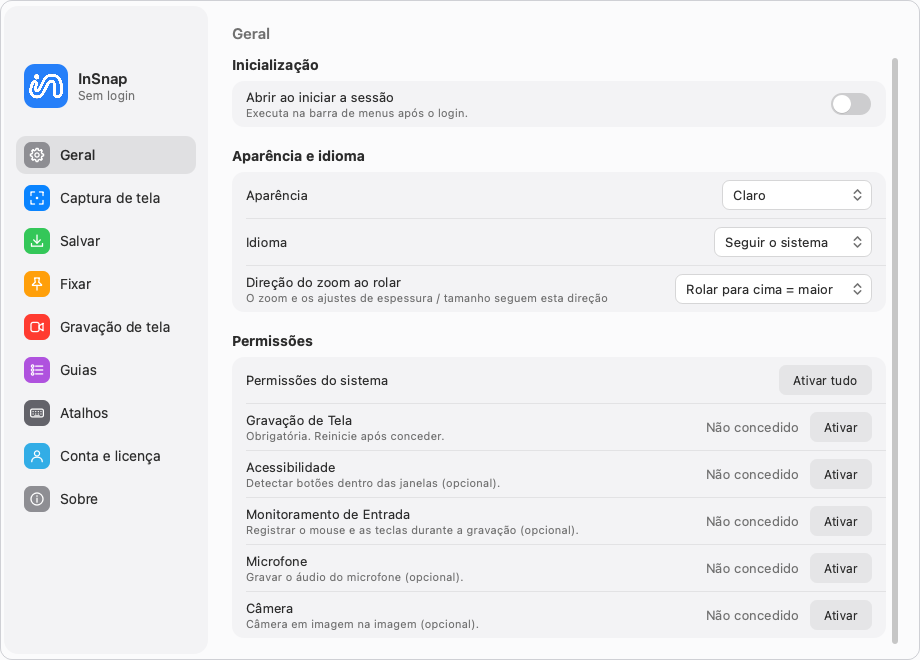Open the Atalhos label in sidebar
The image size is (920, 660).
pos(84,413)
